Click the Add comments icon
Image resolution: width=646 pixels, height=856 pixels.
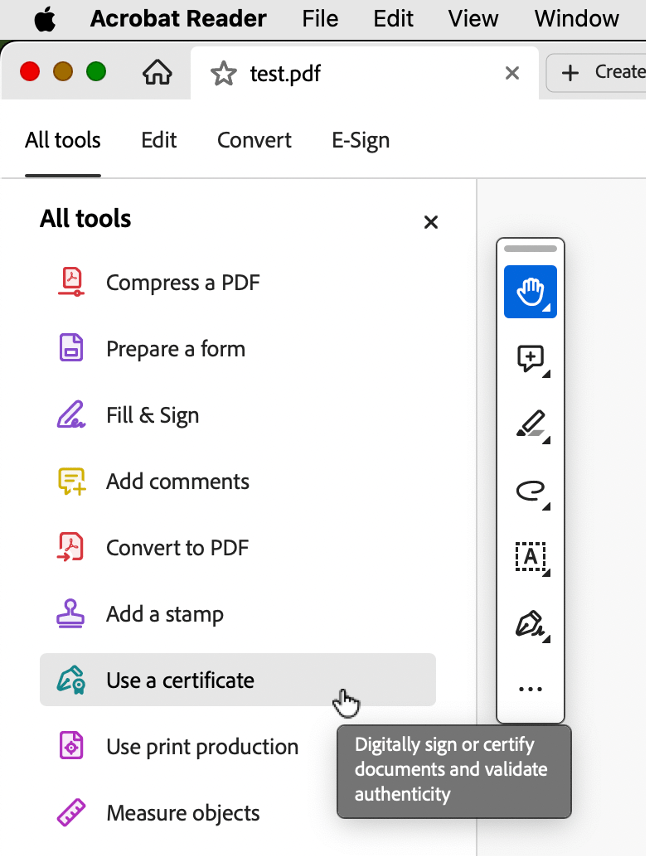coord(72,482)
